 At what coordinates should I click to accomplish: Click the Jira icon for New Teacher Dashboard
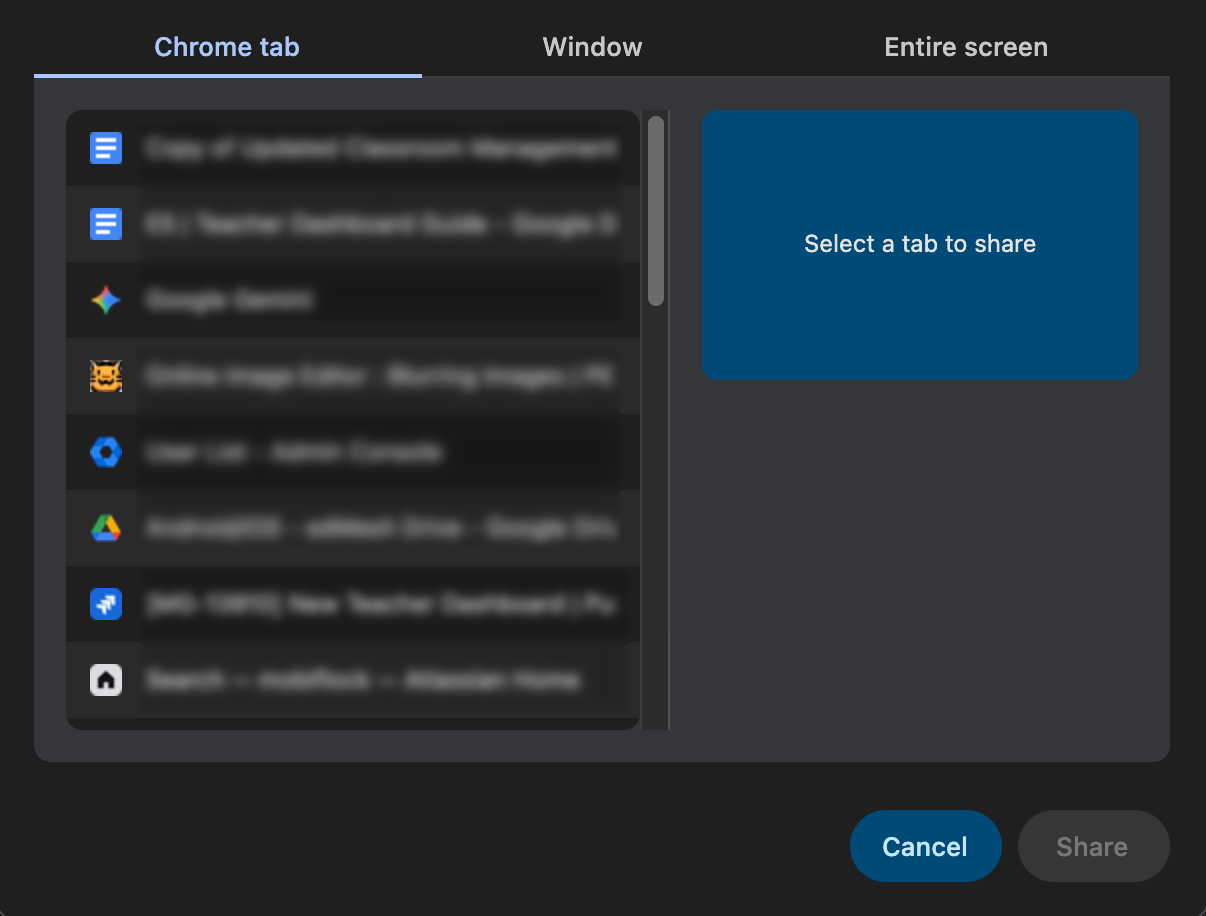point(106,604)
